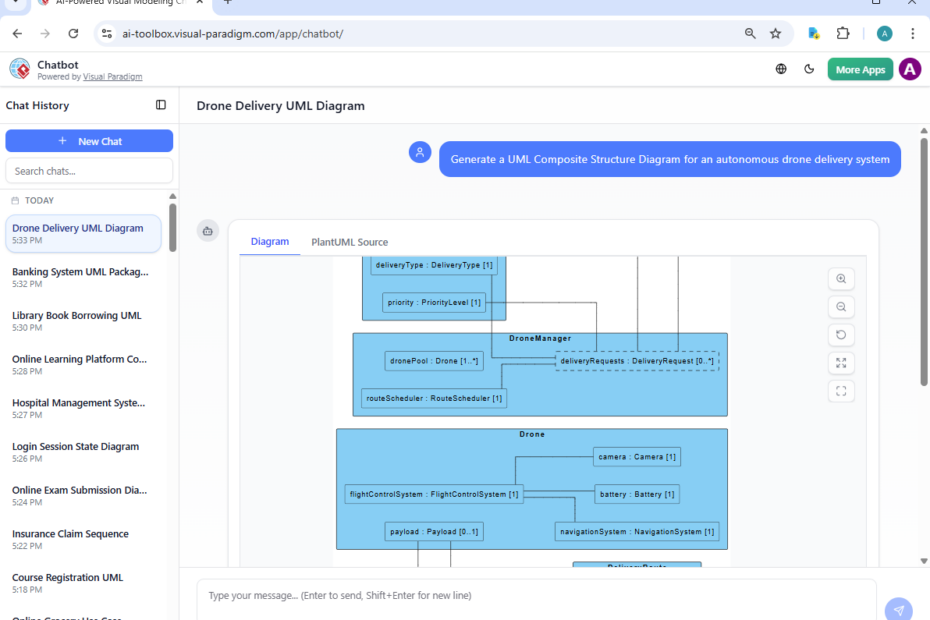Switch to the PlantUML Source tab
This screenshot has height=620, width=930.
349,241
